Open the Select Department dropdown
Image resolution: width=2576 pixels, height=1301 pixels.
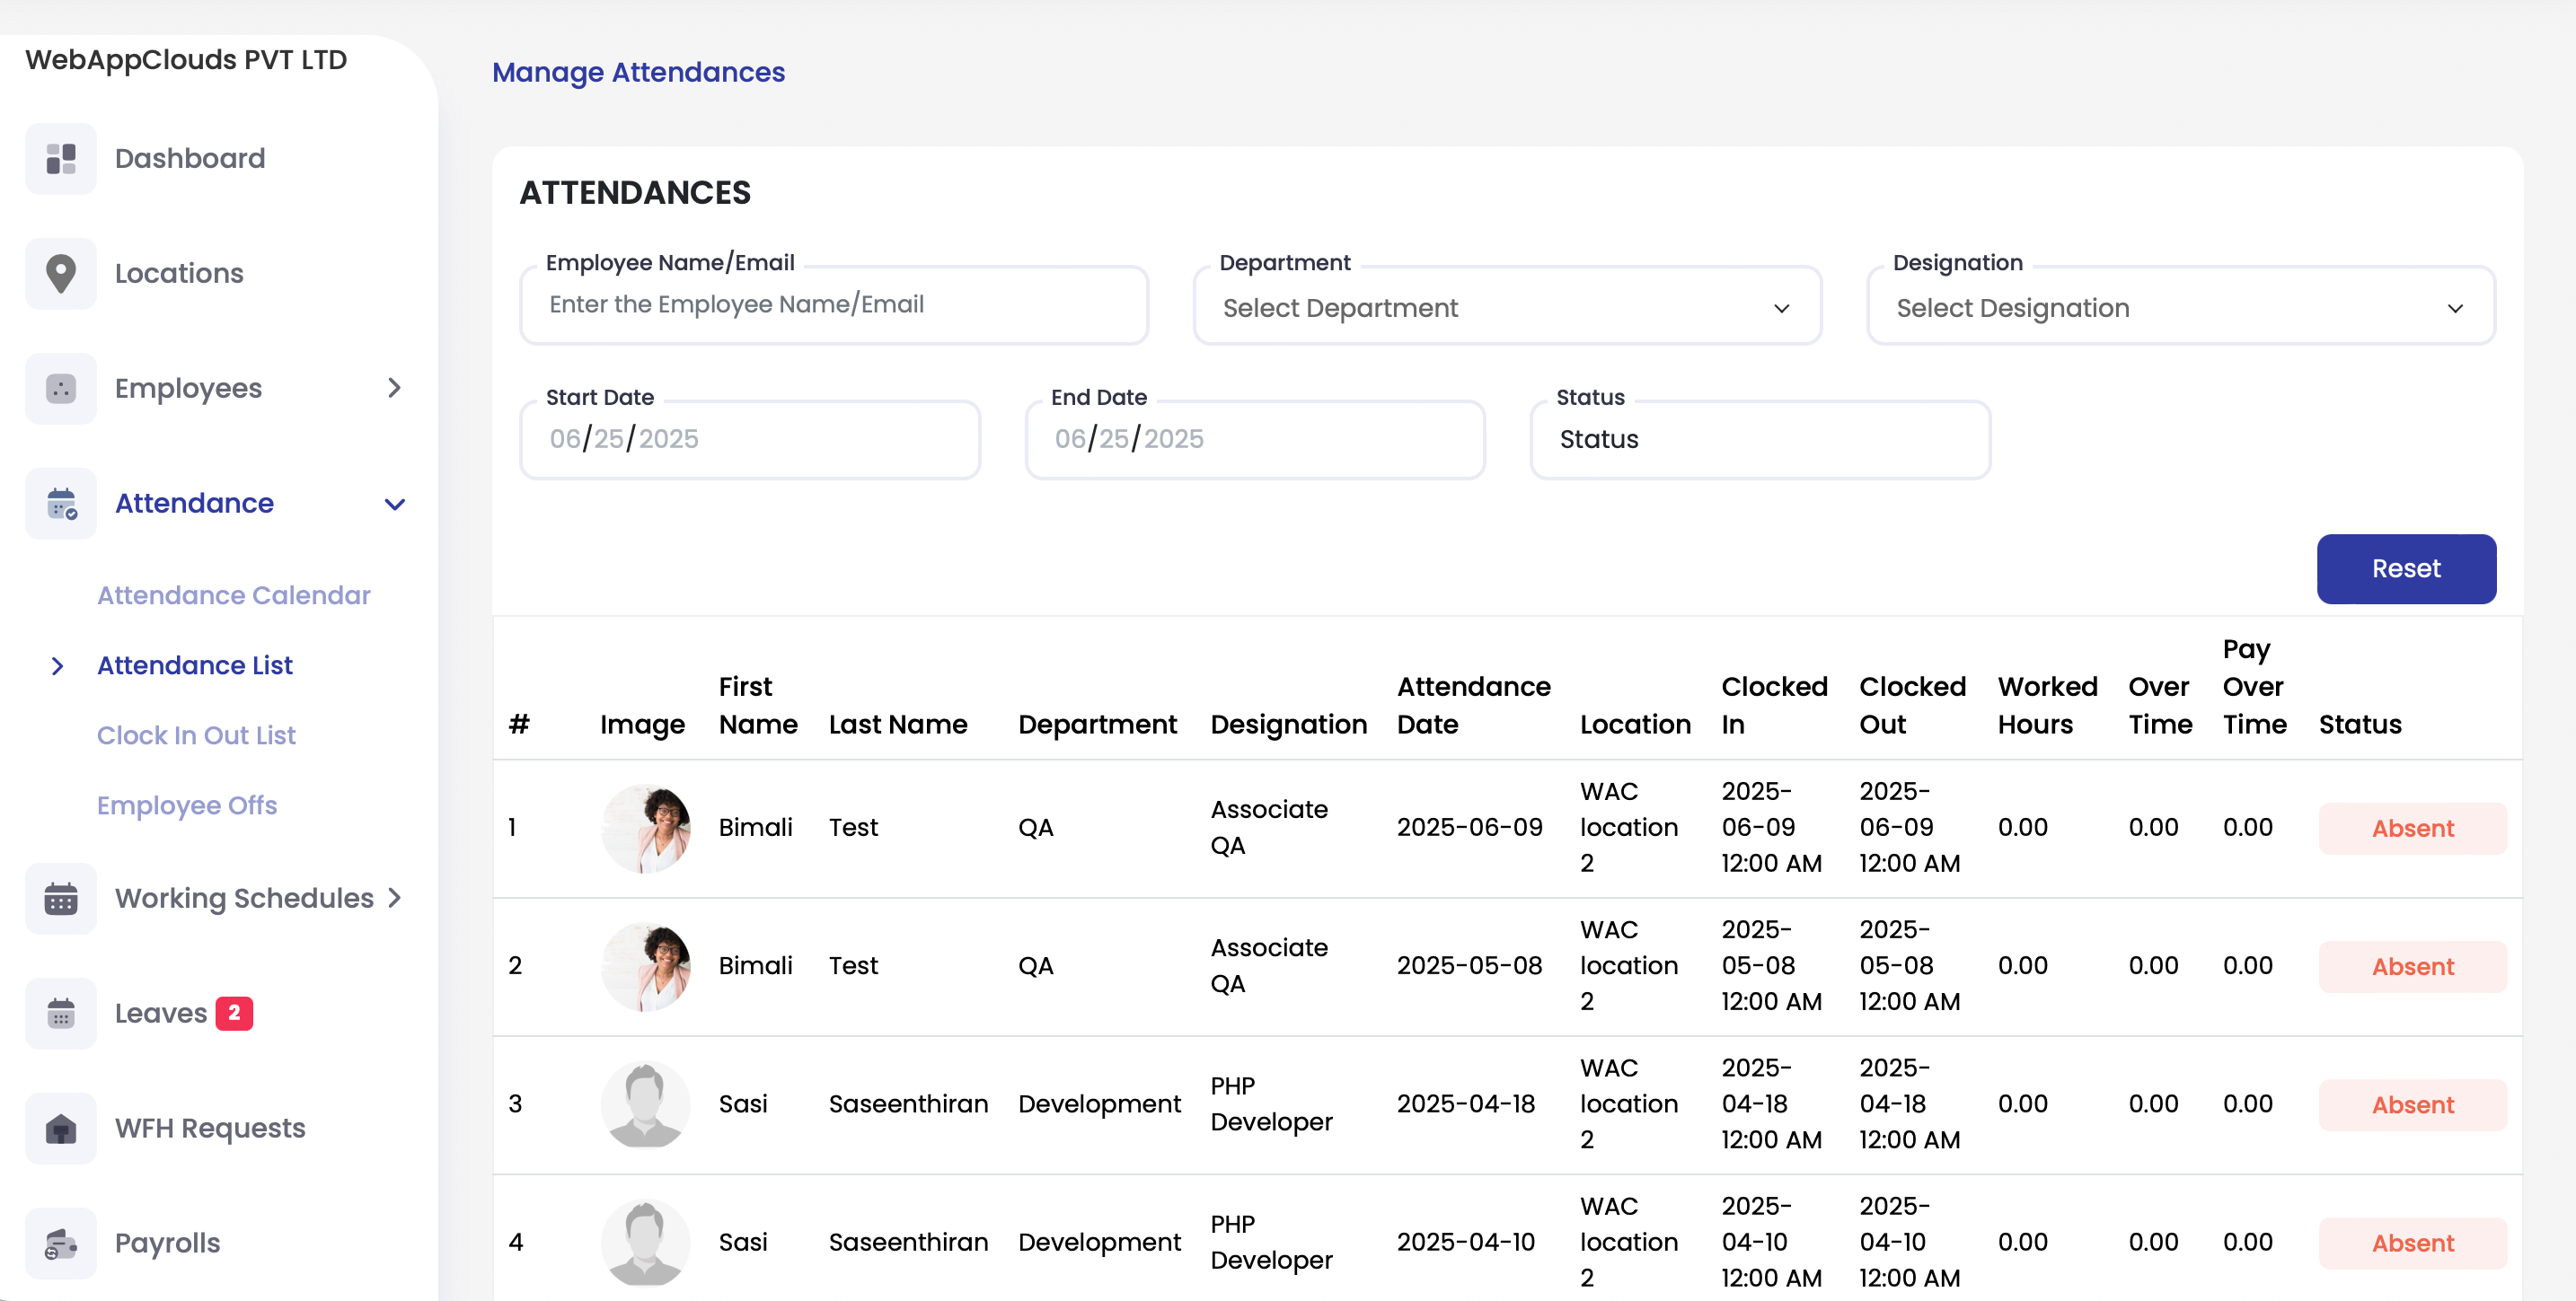[1507, 306]
